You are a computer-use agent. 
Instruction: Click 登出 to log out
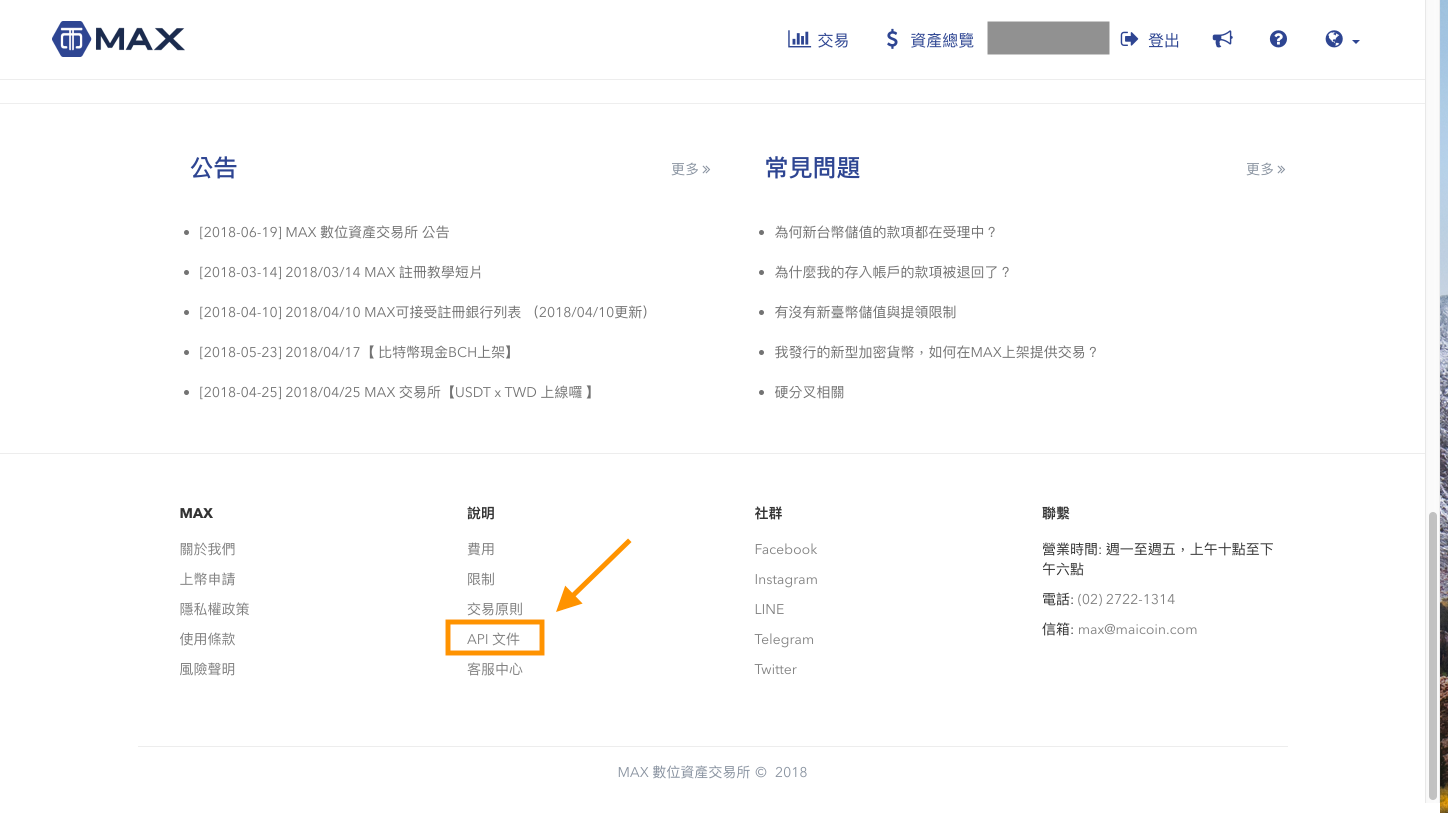(x=1150, y=40)
